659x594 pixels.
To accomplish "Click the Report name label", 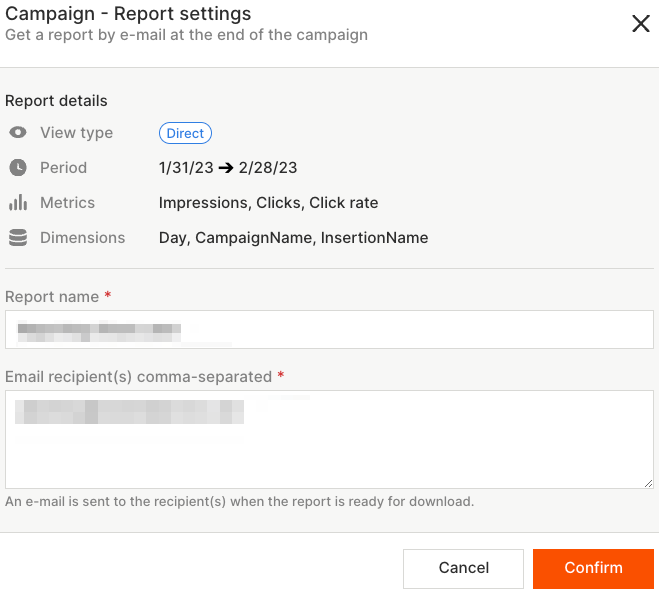I will coord(52,297).
